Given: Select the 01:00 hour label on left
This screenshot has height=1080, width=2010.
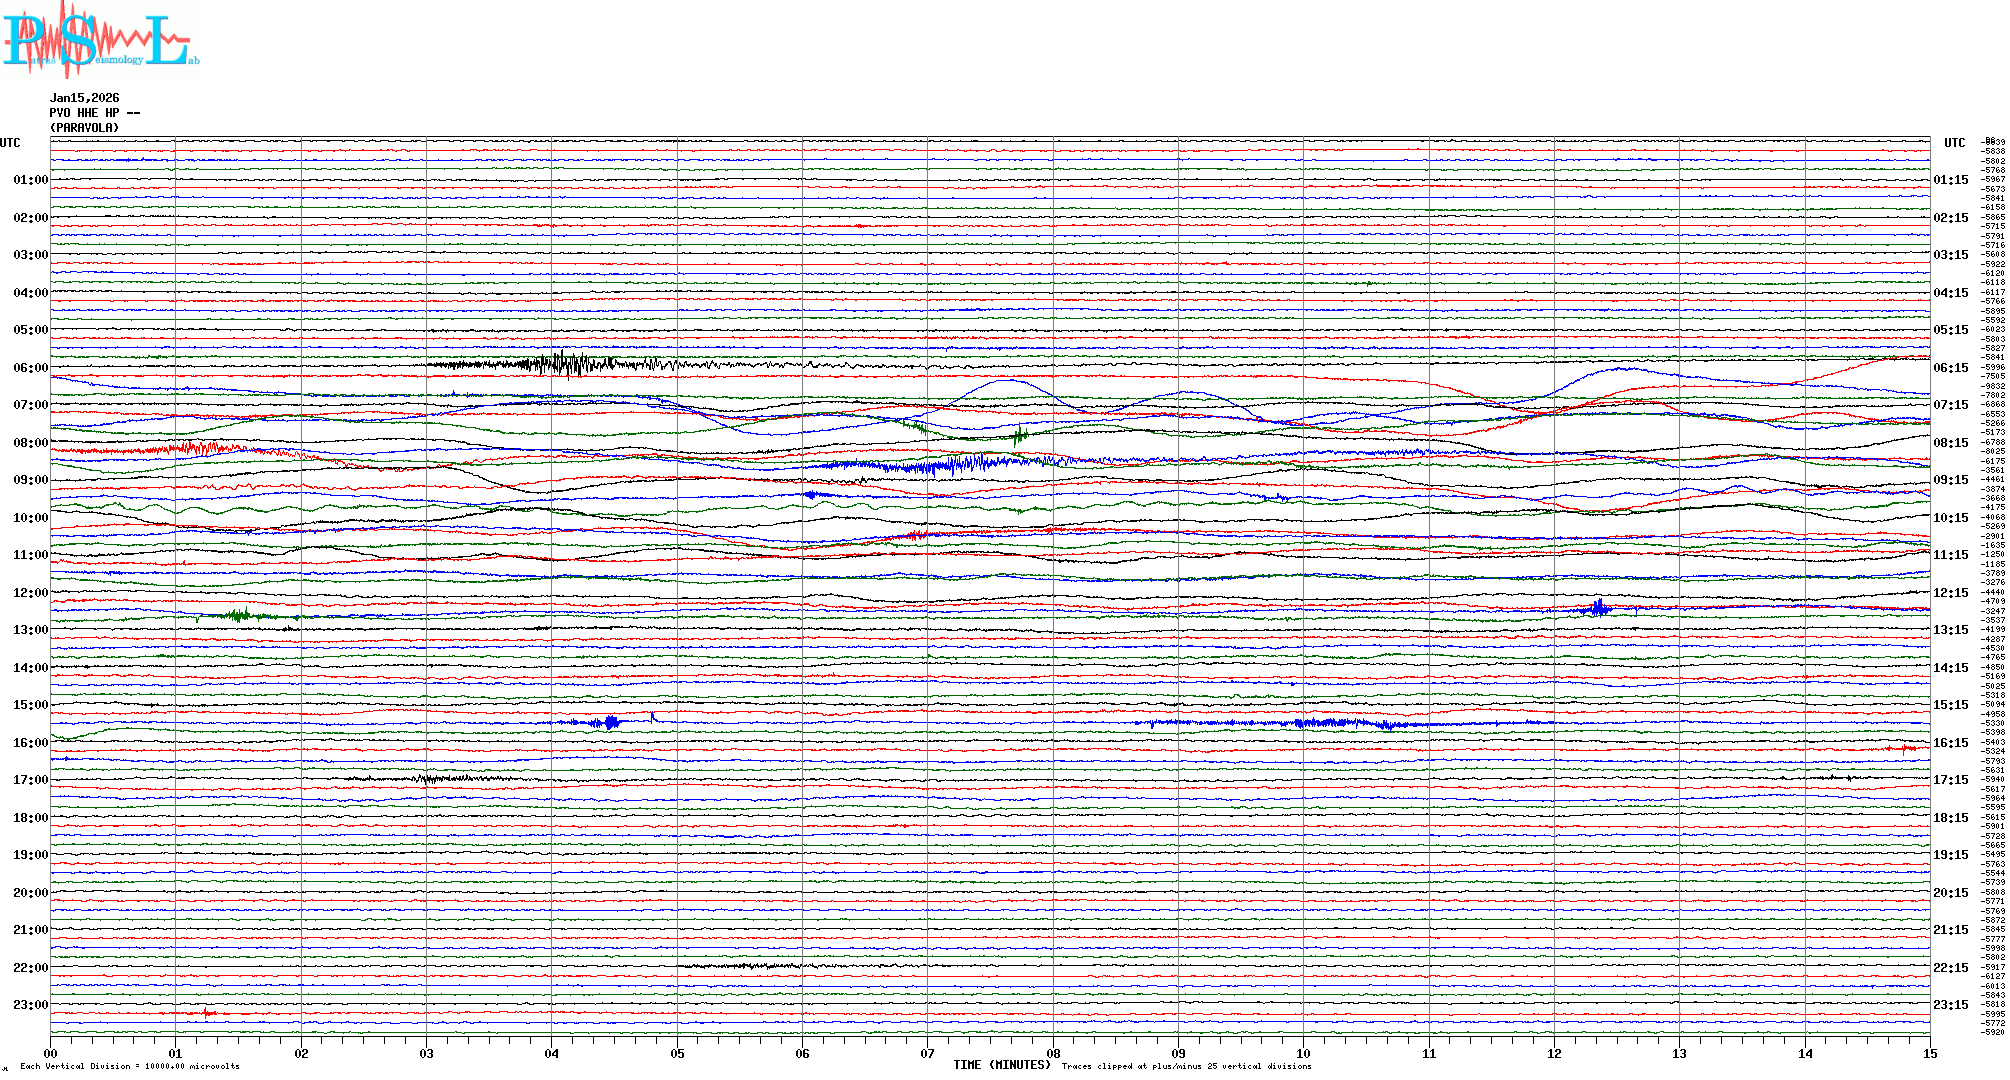Looking at the screenshot, I should pos(30,181).
